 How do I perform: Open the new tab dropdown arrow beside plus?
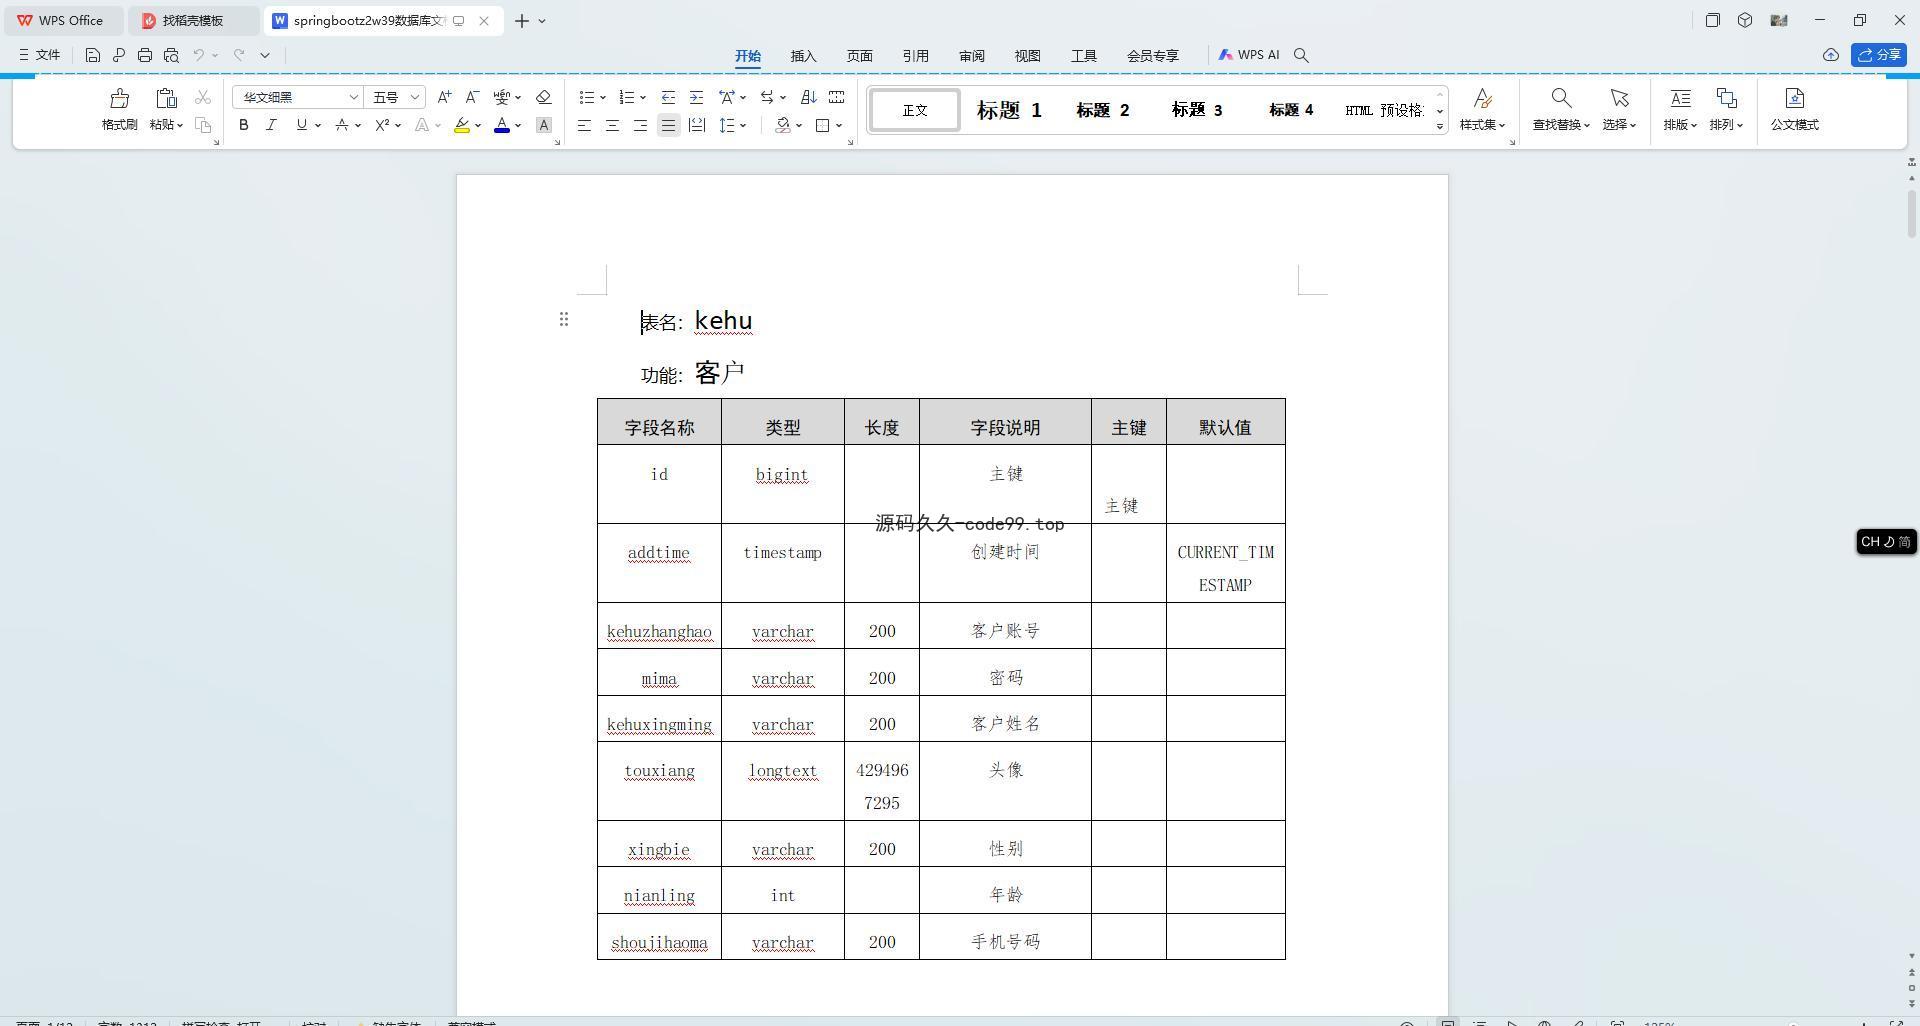(x=542, y=20)
